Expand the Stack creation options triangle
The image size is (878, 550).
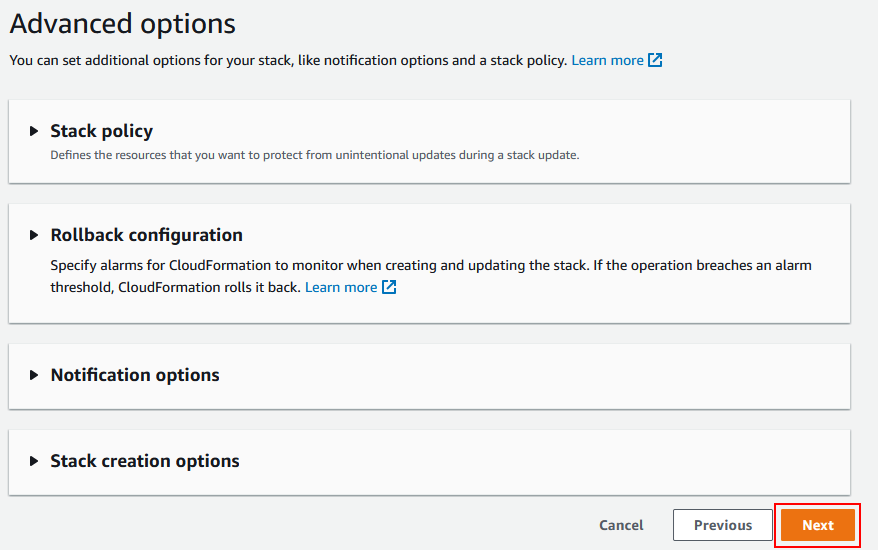34,461
